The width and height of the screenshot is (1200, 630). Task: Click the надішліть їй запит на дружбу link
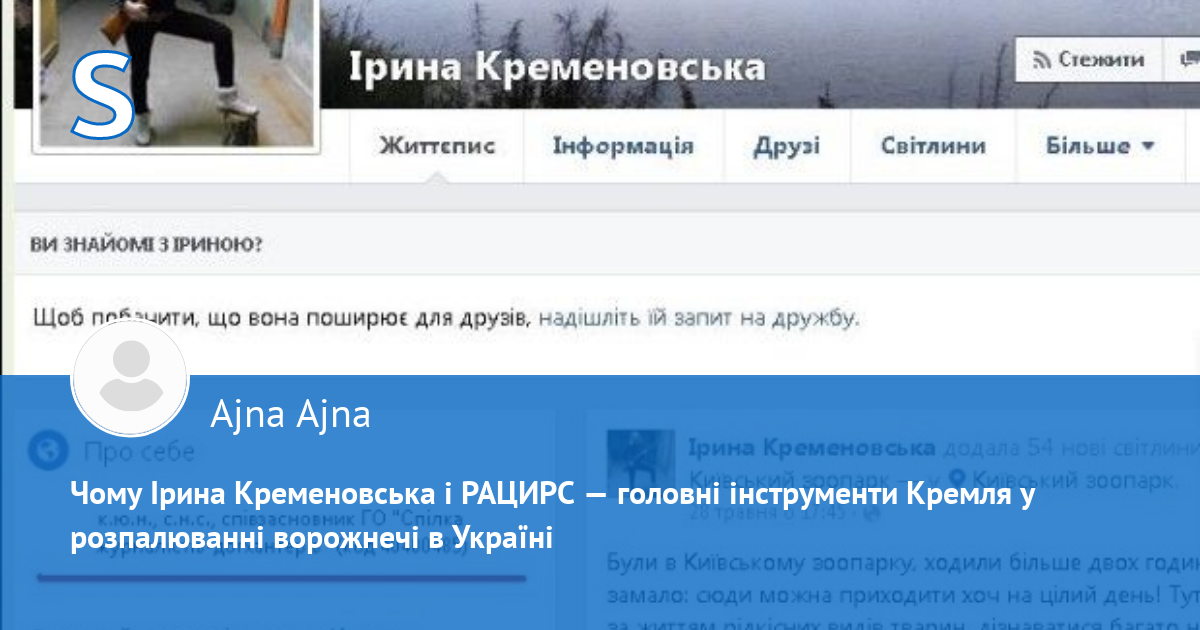698,319
